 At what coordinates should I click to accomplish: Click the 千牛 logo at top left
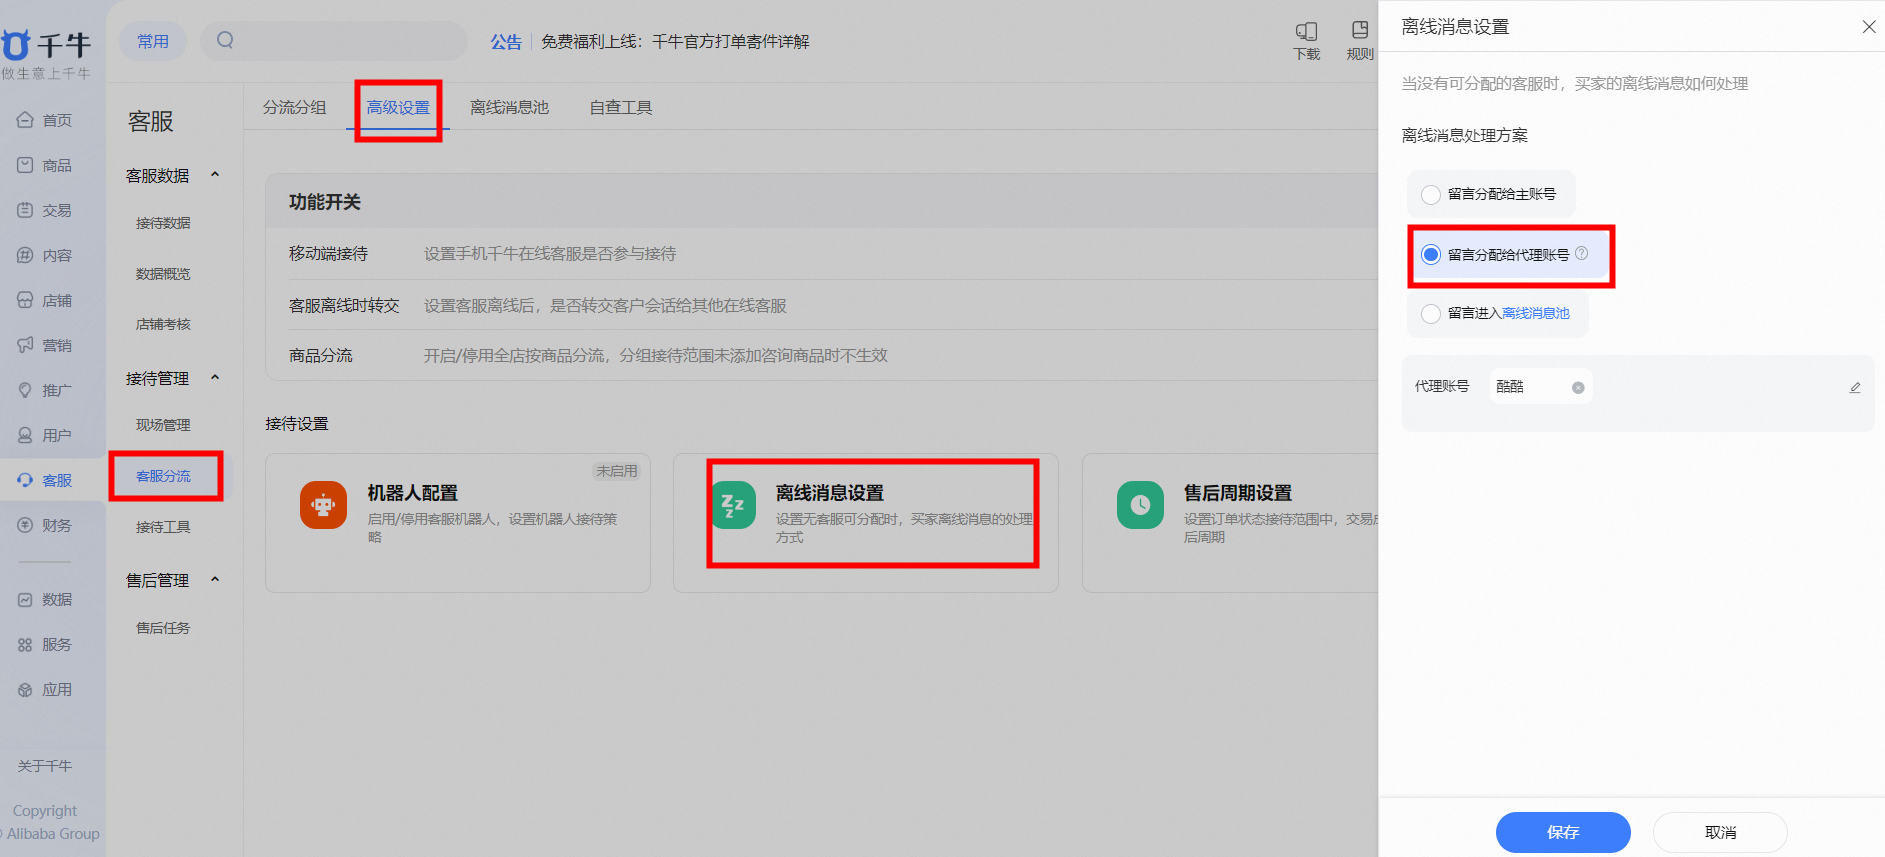[46, 46]
